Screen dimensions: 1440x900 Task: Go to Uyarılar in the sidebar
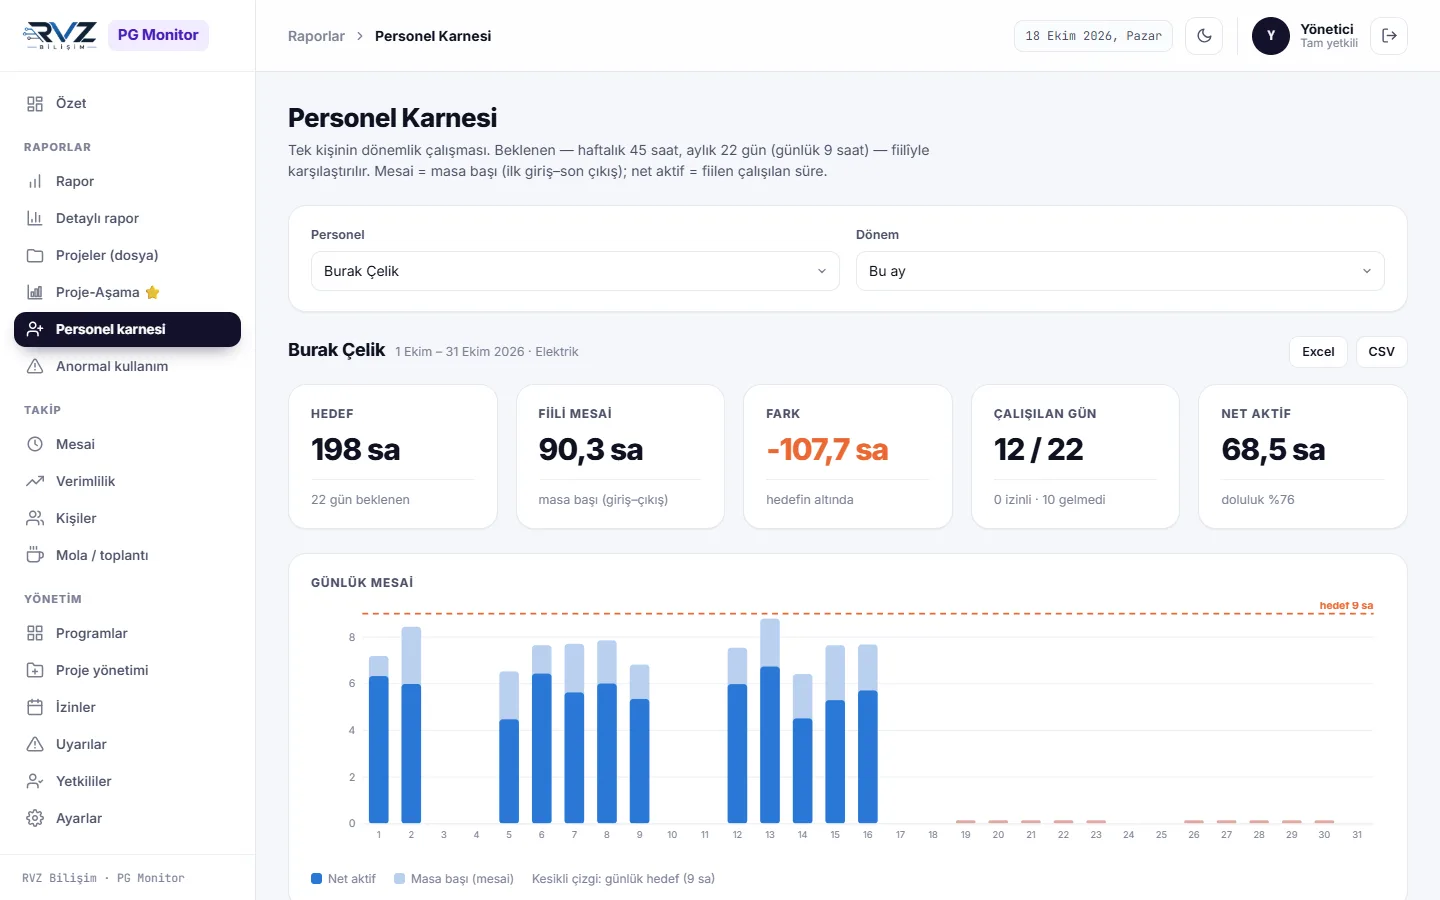pyautogui.click(x=127, y=745)
